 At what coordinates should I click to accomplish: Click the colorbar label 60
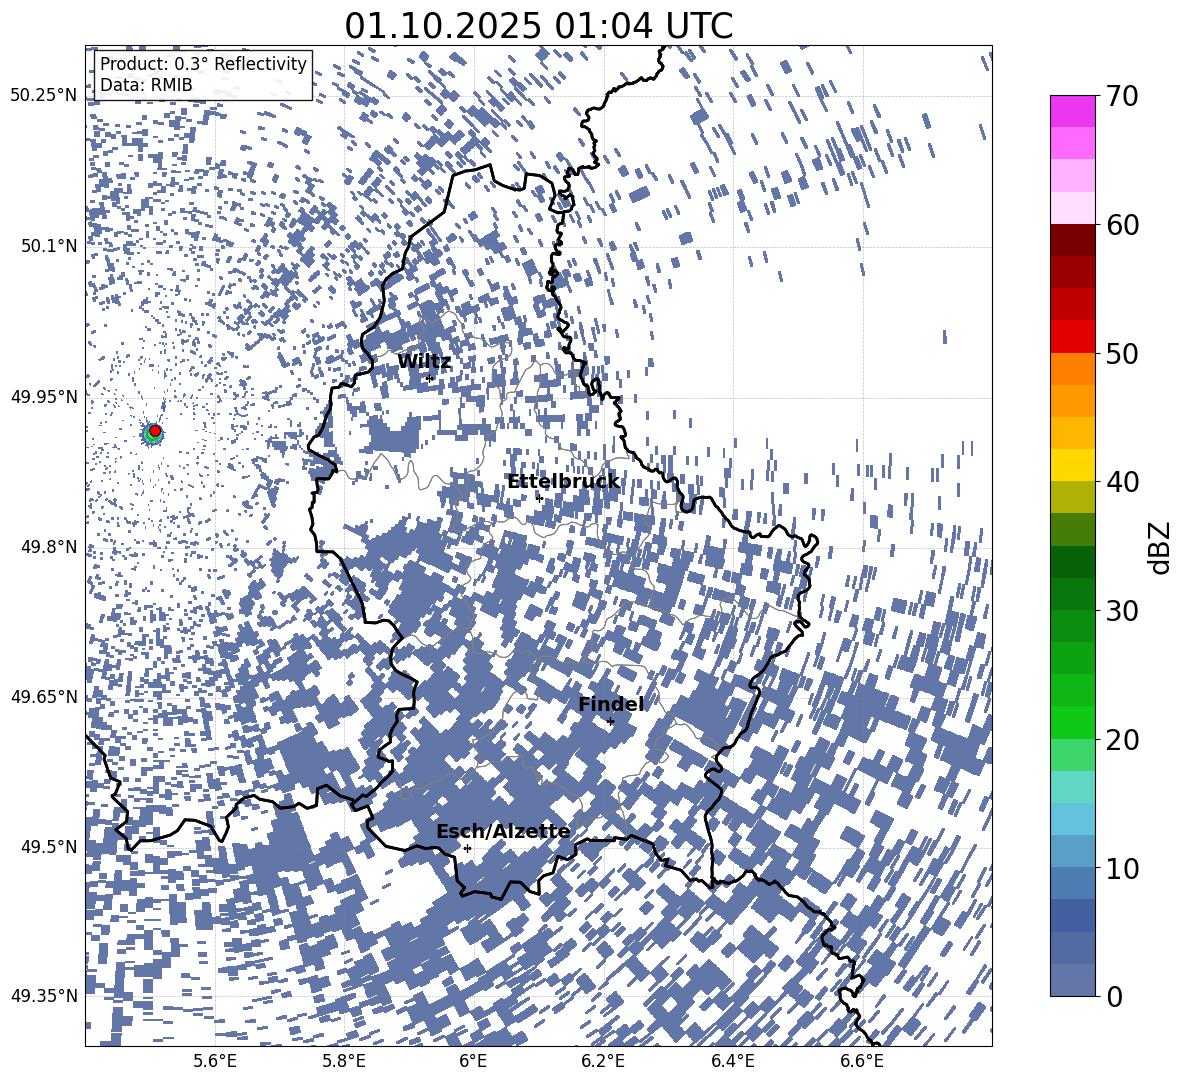[1122, 225]
